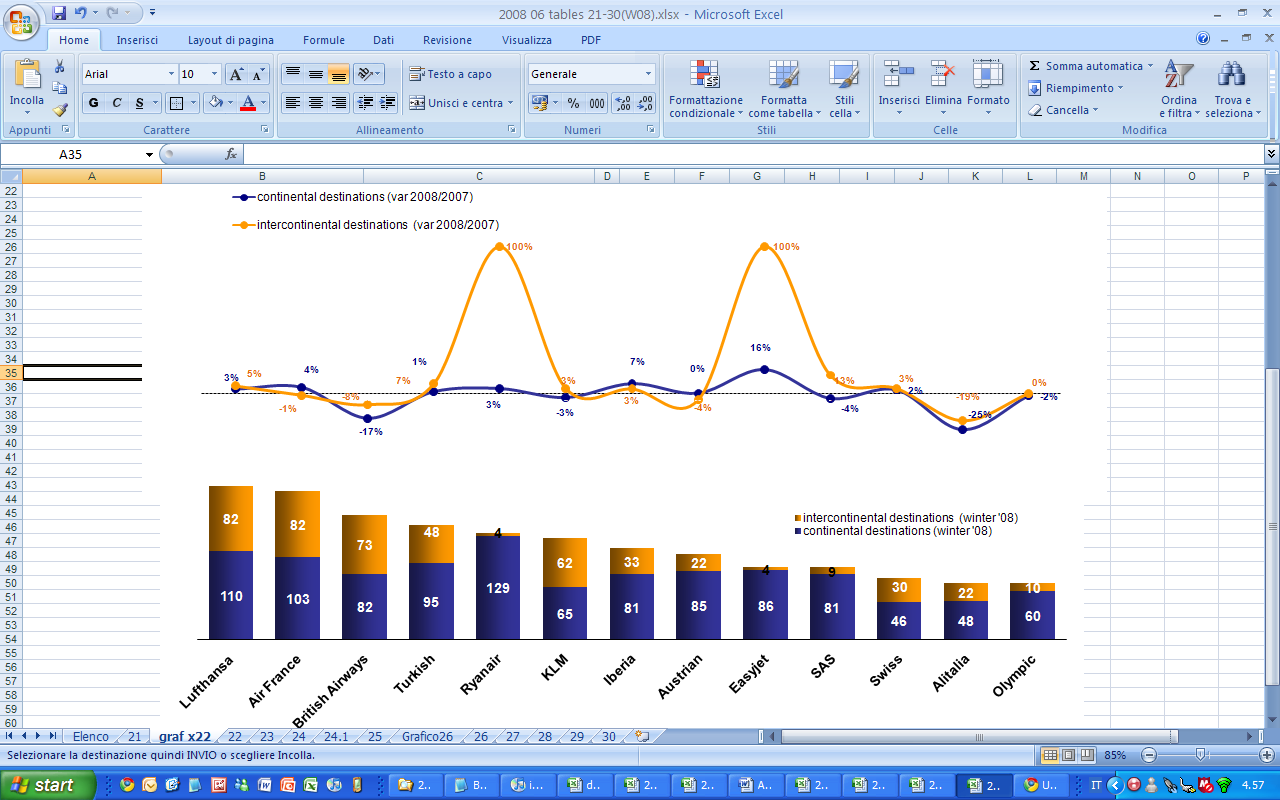Undo the last action
1280x800 pixels.
tap(81, 13)
